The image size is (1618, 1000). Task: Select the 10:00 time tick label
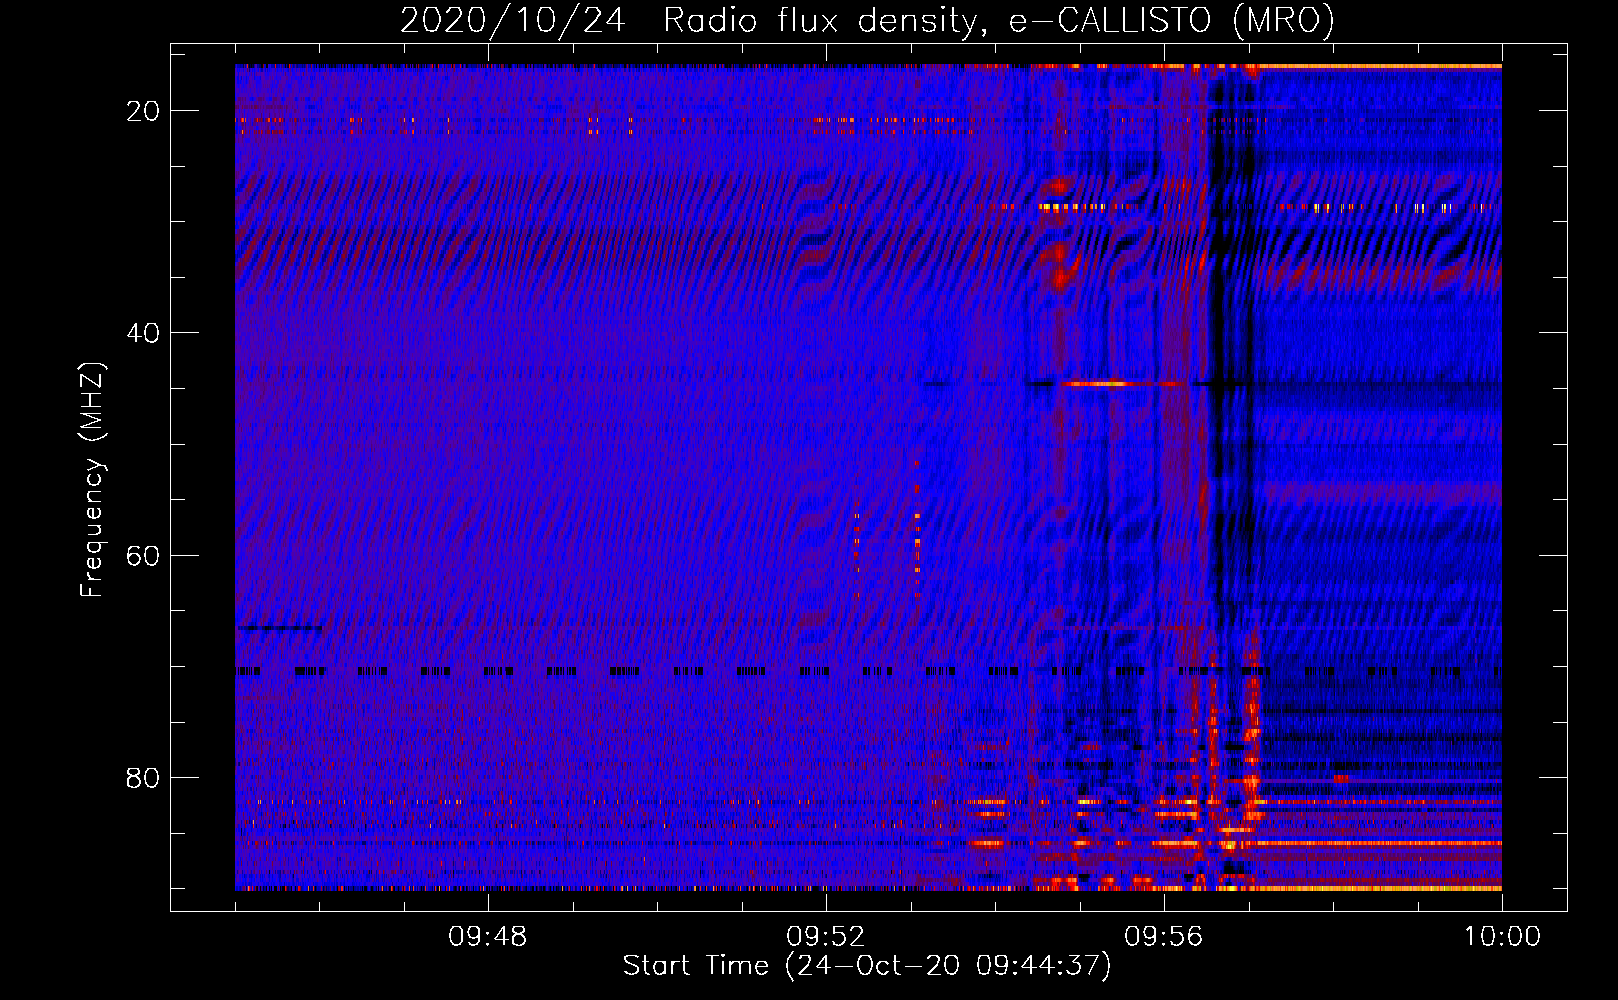click(x=1502, y=937)
